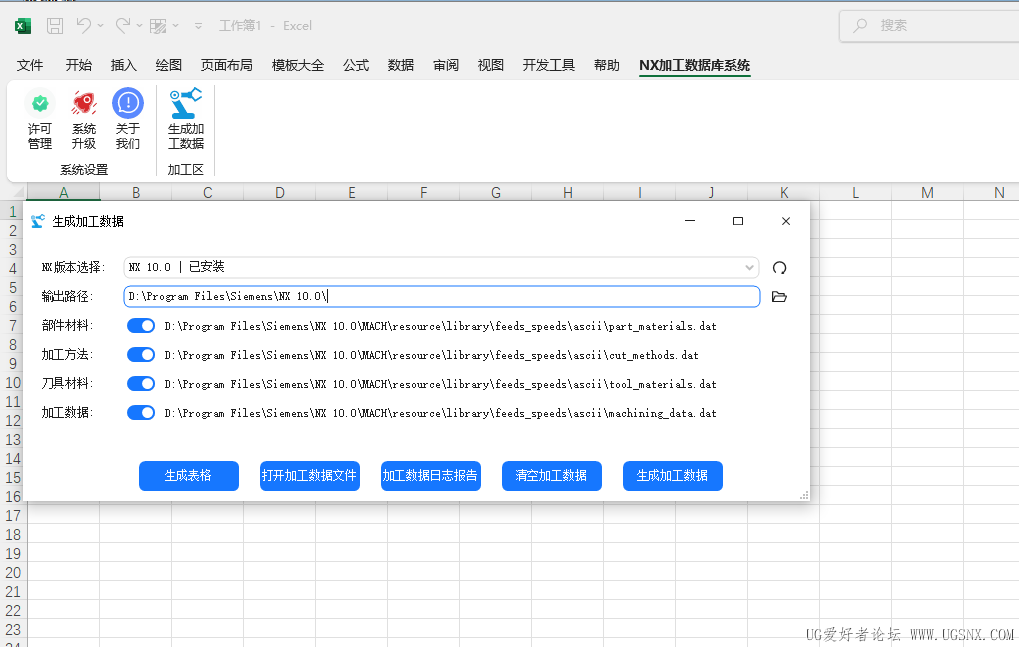Click the Save icon in quick access toolbar
The image size is (1019, 647).
(x=54, y=25)
